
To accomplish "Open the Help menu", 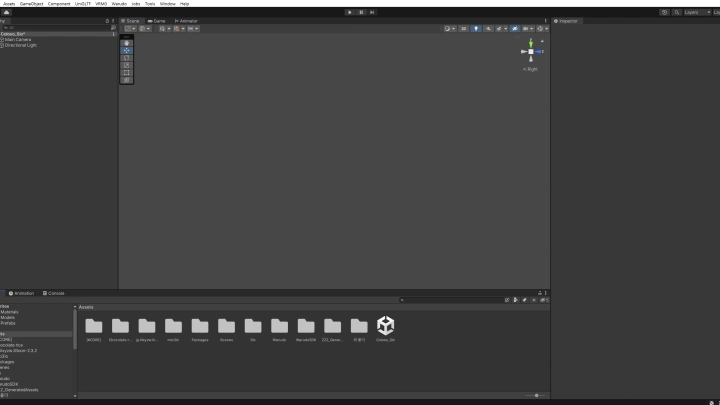I will click(x=184, y=4).
